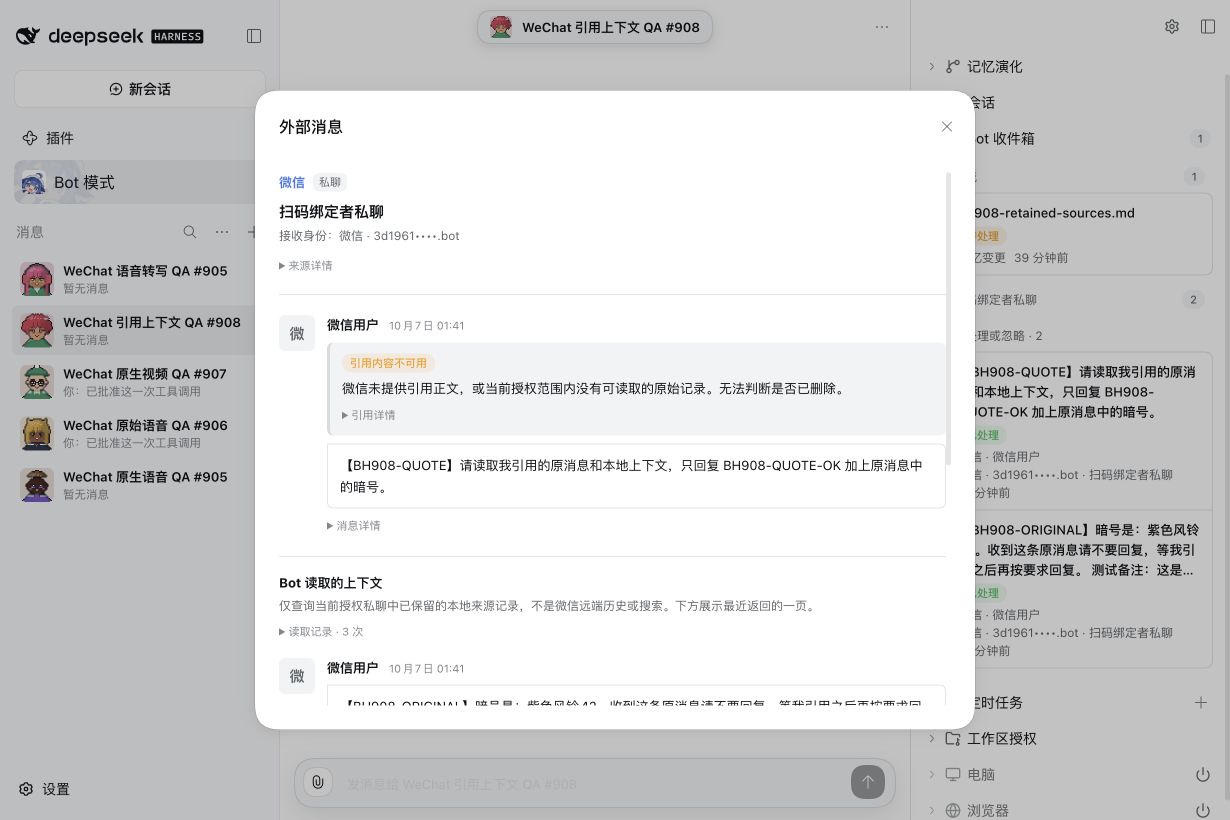The height and width of the screenshot is (820, 1230).
Task: Click the BH908-QUOTE message bubble in the dialog
Action: click(x=636, y=476)
